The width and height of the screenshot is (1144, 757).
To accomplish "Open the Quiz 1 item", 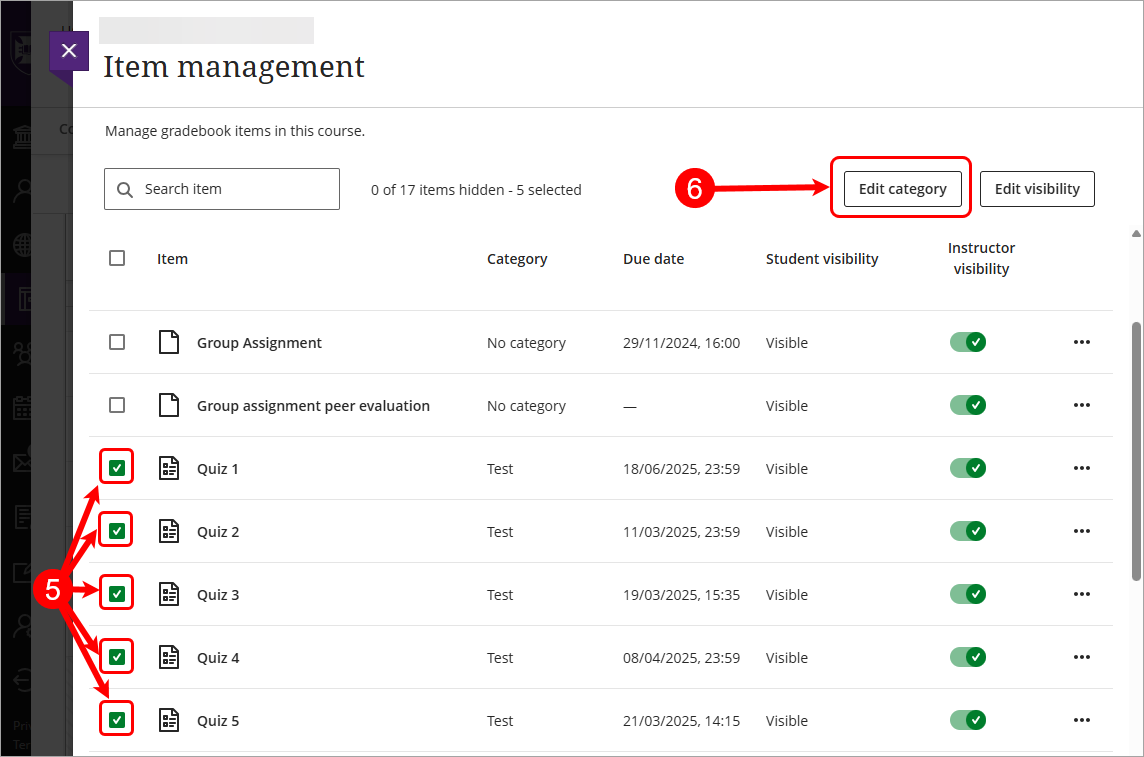I will (x=217, y=469).
